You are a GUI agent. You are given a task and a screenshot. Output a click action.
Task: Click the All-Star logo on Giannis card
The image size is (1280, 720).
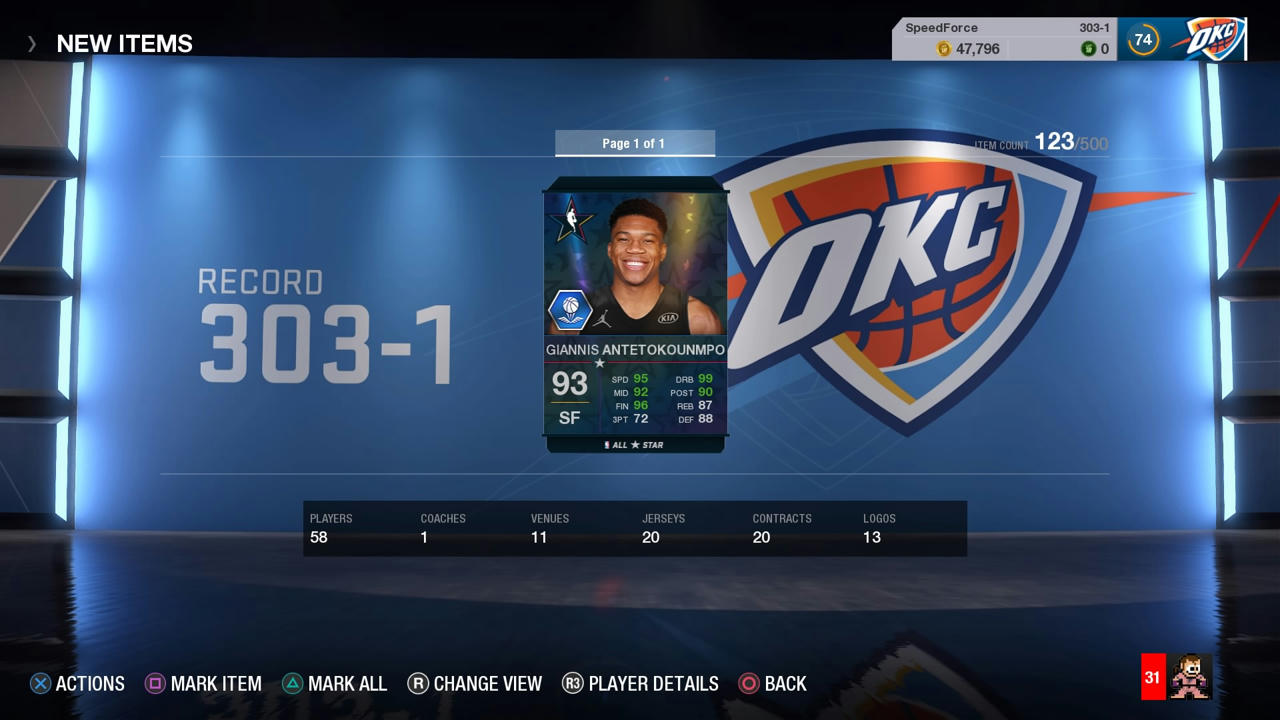[571, 220]
